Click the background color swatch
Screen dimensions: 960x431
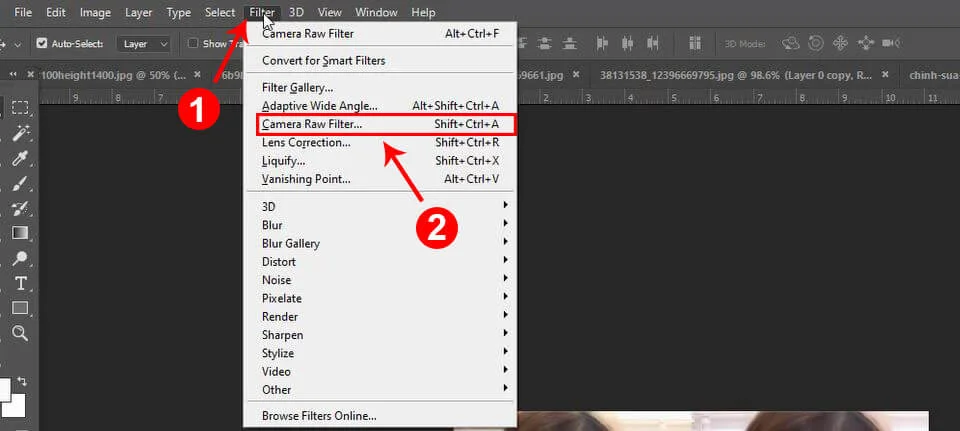coord(16,406)
